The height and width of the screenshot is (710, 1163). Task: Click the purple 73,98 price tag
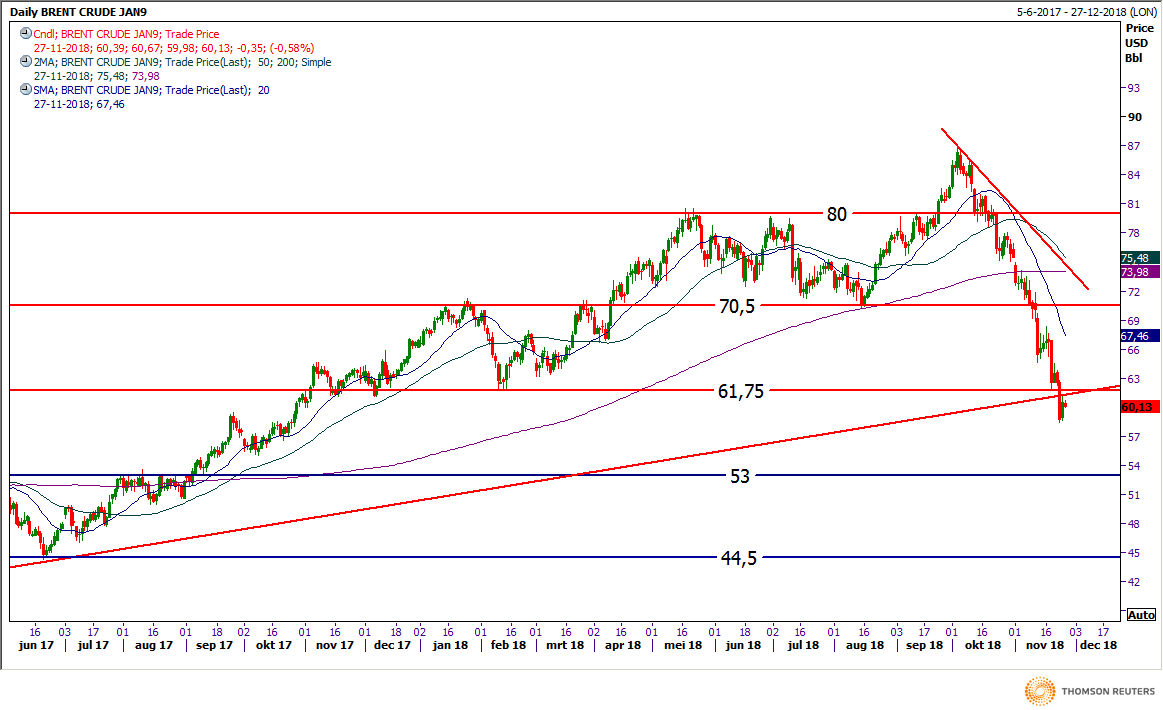click(x=1139, y=272)
